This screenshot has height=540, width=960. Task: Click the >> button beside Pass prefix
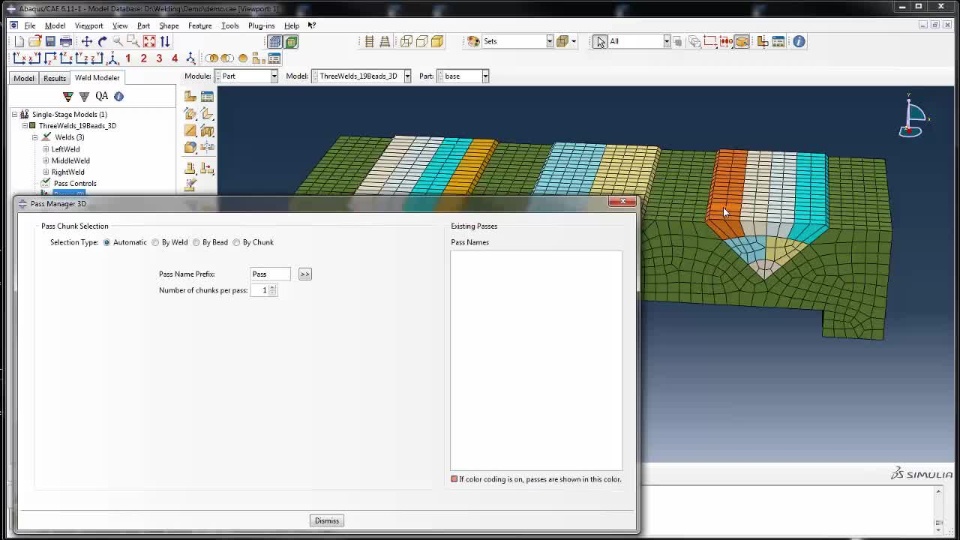[x=305, y=274]
